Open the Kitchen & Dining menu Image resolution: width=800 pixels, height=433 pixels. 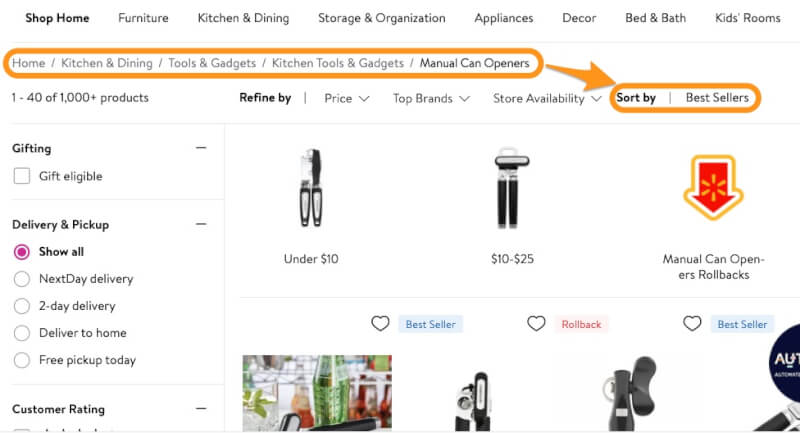[x=243, y=18]
